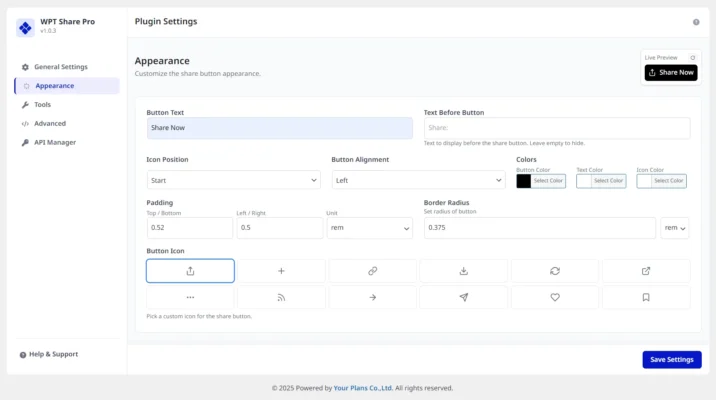The width and height of the screenshot is (716, 400).
Task: Click the Icon Color swatch
Action: (x=644, y=181)
